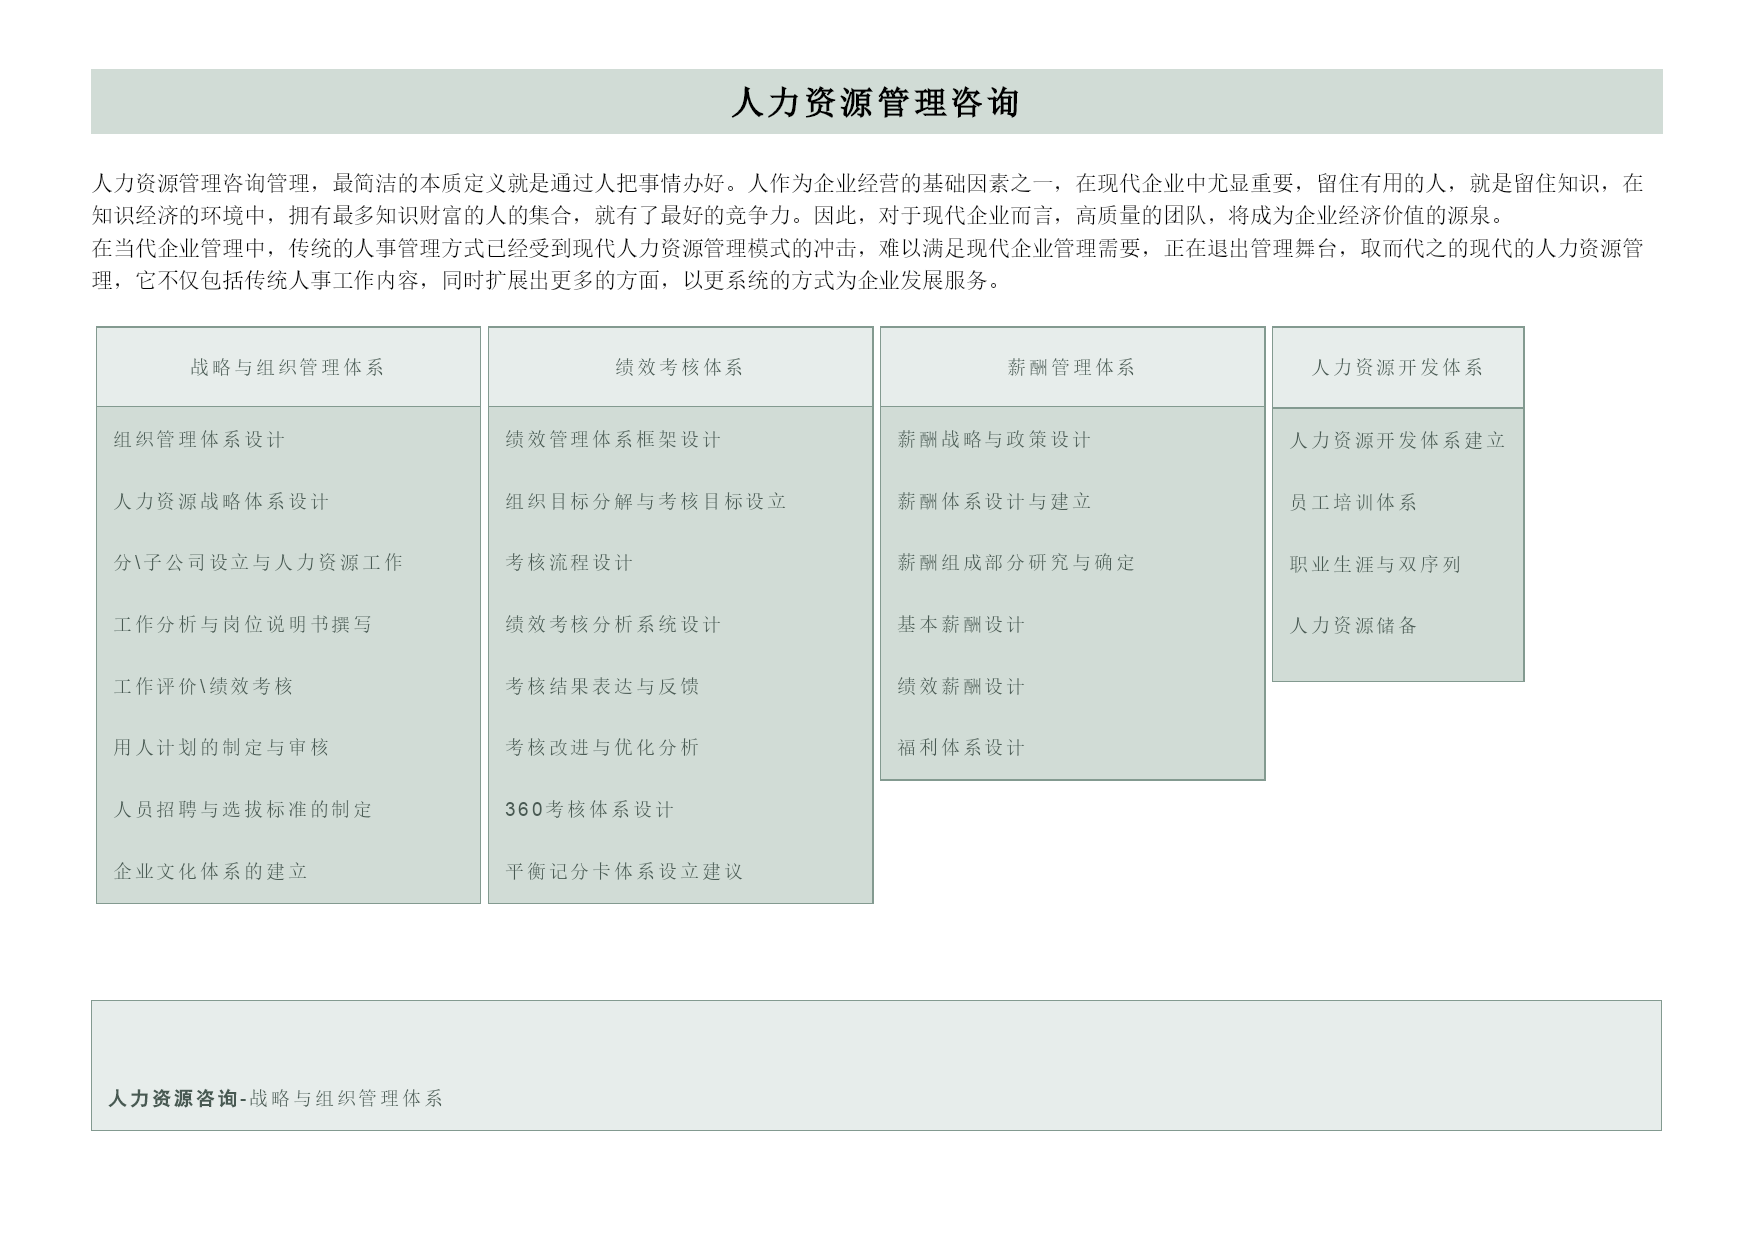
Task: Select the 绩效考核体系 column header
Action: (680, 367)
